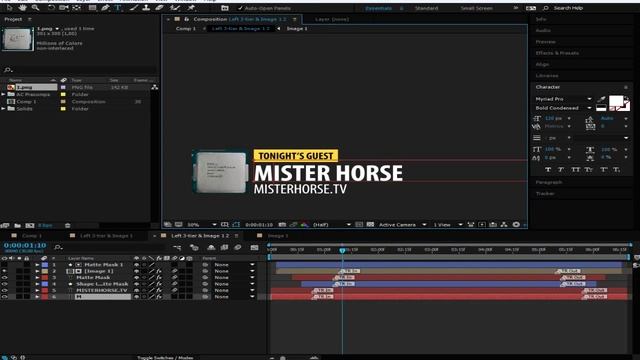Select the Zoom magnifier tool

click(x=36, y=8)
